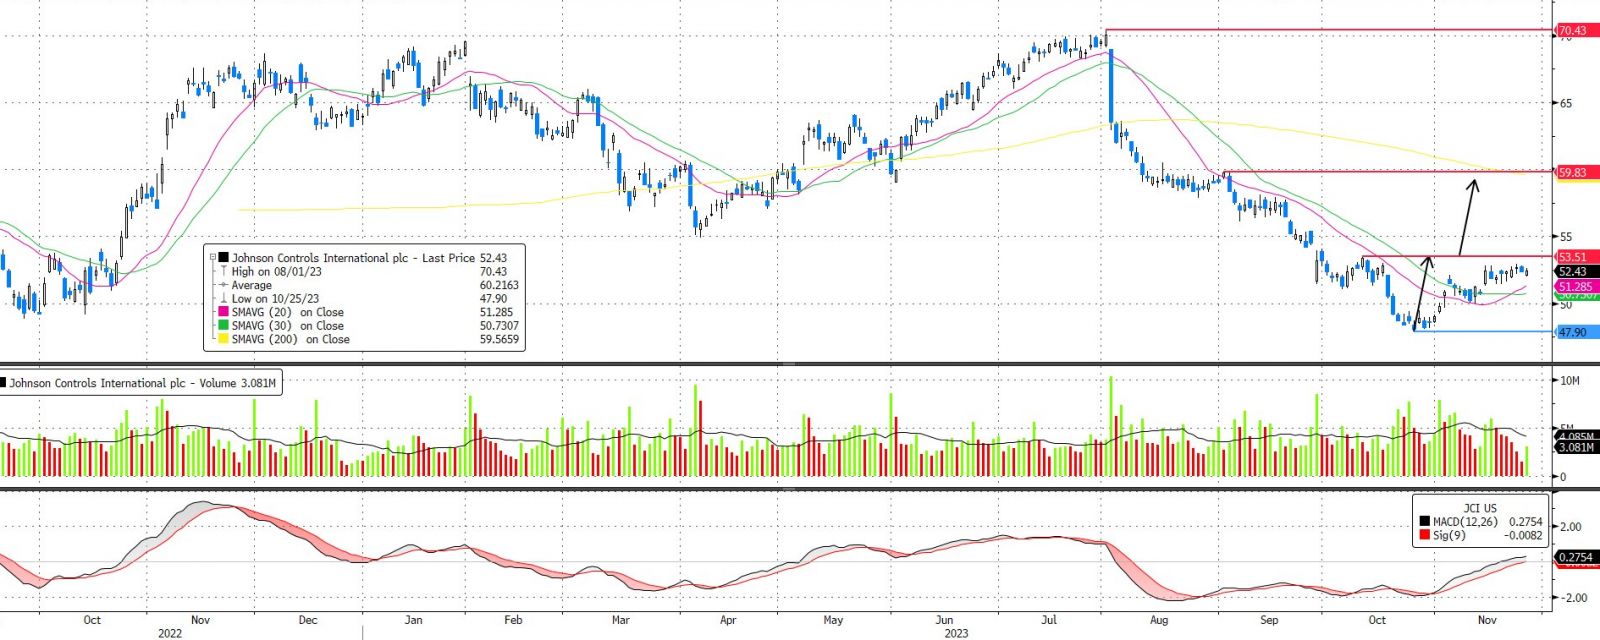
Task: Select 'SMAVG (200) on Close' legend text
Action: coord(291,339)
